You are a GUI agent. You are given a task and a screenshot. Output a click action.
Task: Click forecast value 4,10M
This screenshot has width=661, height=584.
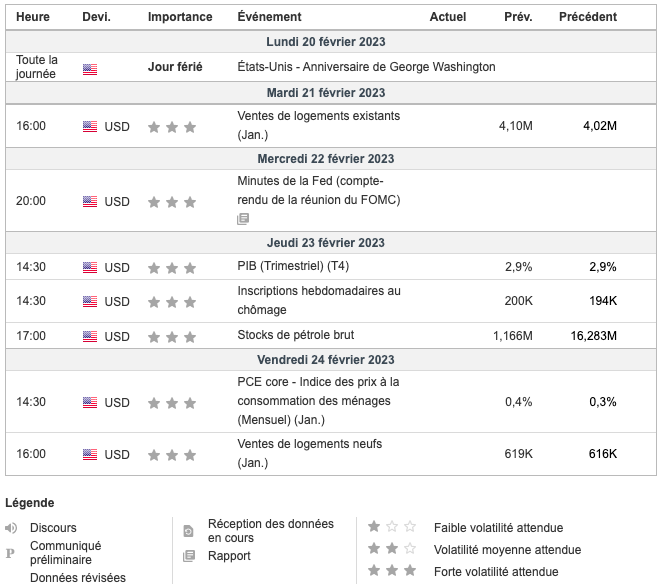516,126
